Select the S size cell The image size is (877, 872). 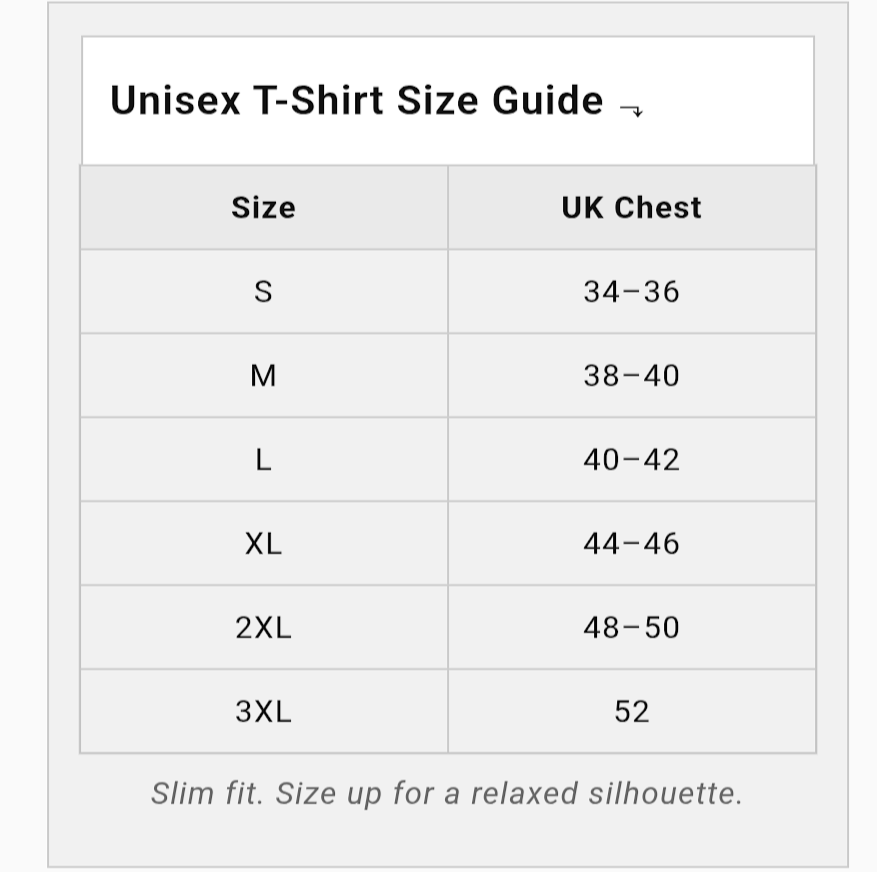pos(263,291)
